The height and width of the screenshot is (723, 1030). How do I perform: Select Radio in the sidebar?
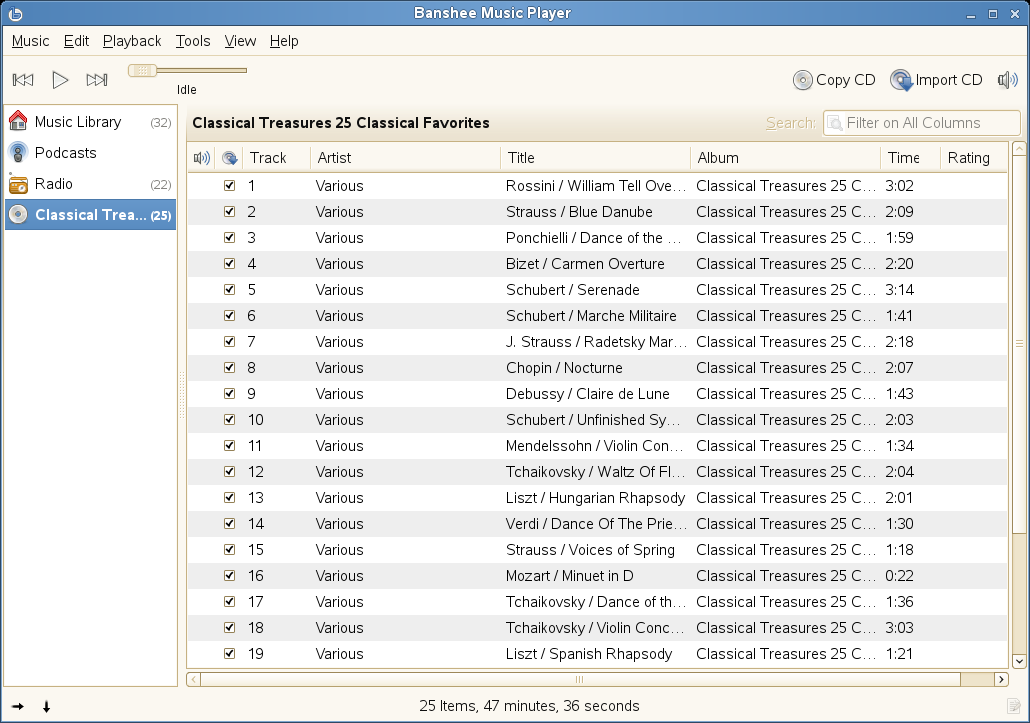click(x=91, y=184)
